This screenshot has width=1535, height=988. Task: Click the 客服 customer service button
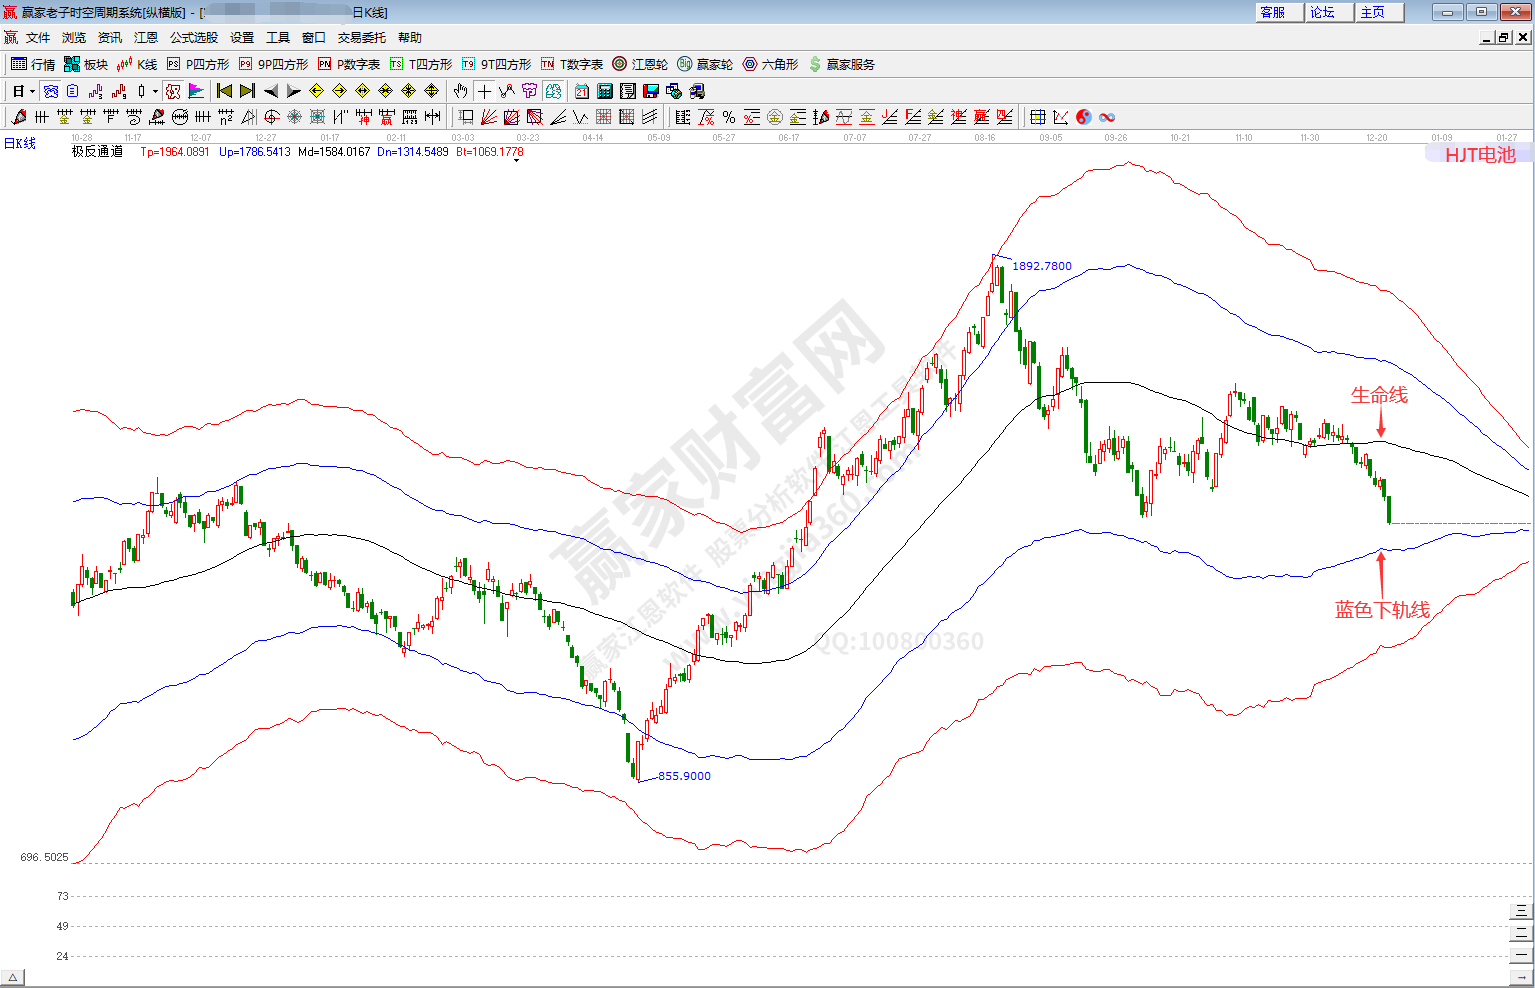tap(1279, 12)
